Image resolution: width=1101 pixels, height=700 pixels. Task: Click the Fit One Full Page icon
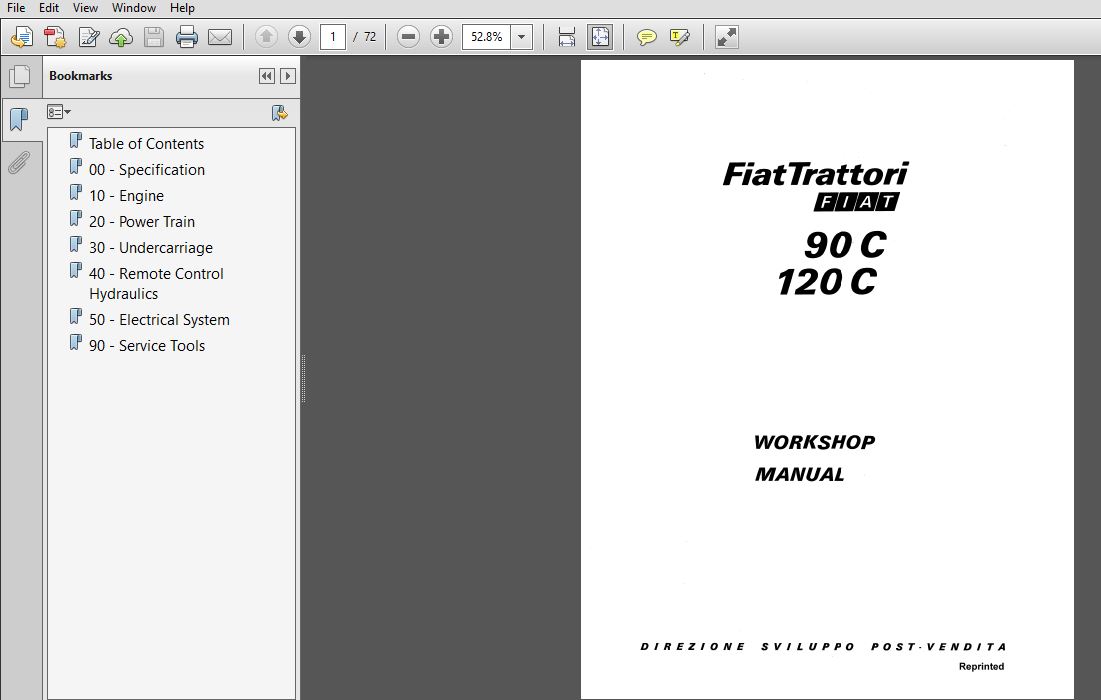600,37
